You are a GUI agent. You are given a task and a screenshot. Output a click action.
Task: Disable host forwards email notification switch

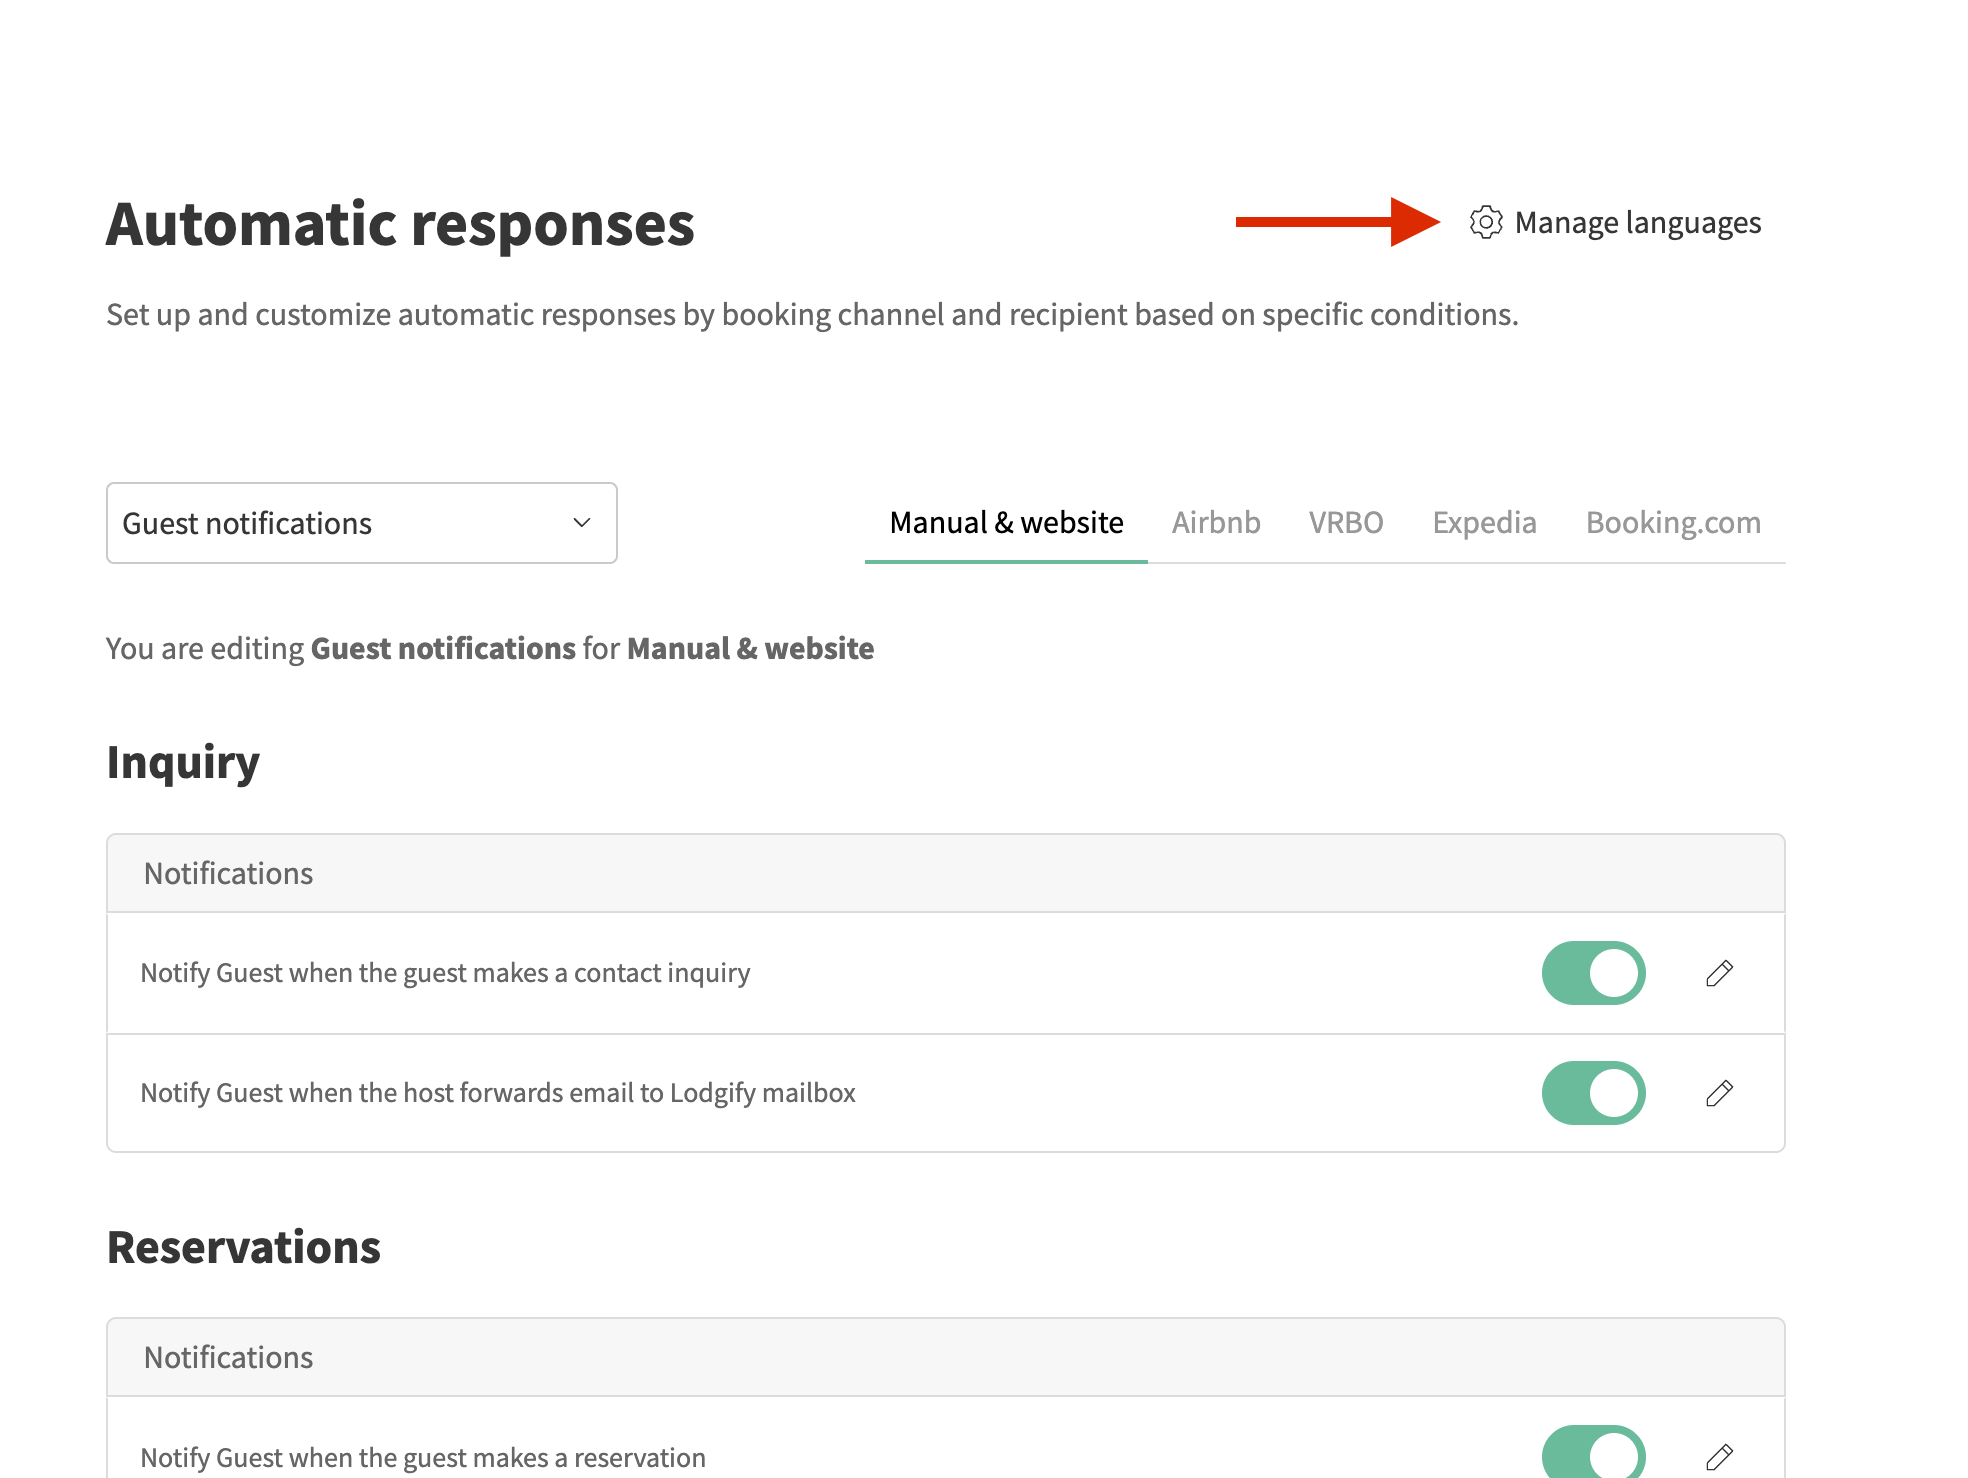[1593, 1093]
